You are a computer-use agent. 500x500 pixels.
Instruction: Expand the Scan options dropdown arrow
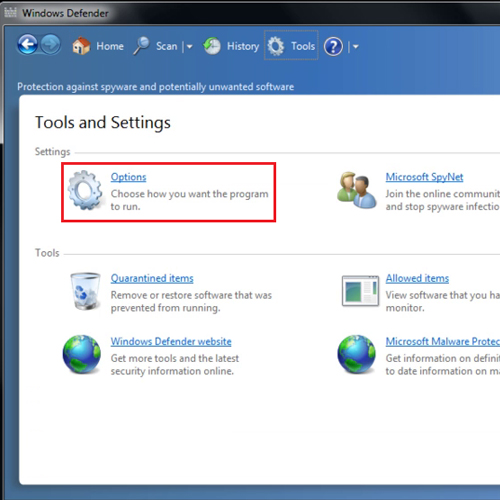[189, 47]
